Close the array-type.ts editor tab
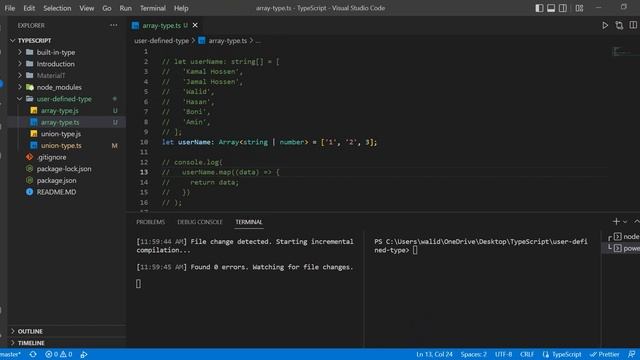The image size is (640, 360). coord(195,25)
